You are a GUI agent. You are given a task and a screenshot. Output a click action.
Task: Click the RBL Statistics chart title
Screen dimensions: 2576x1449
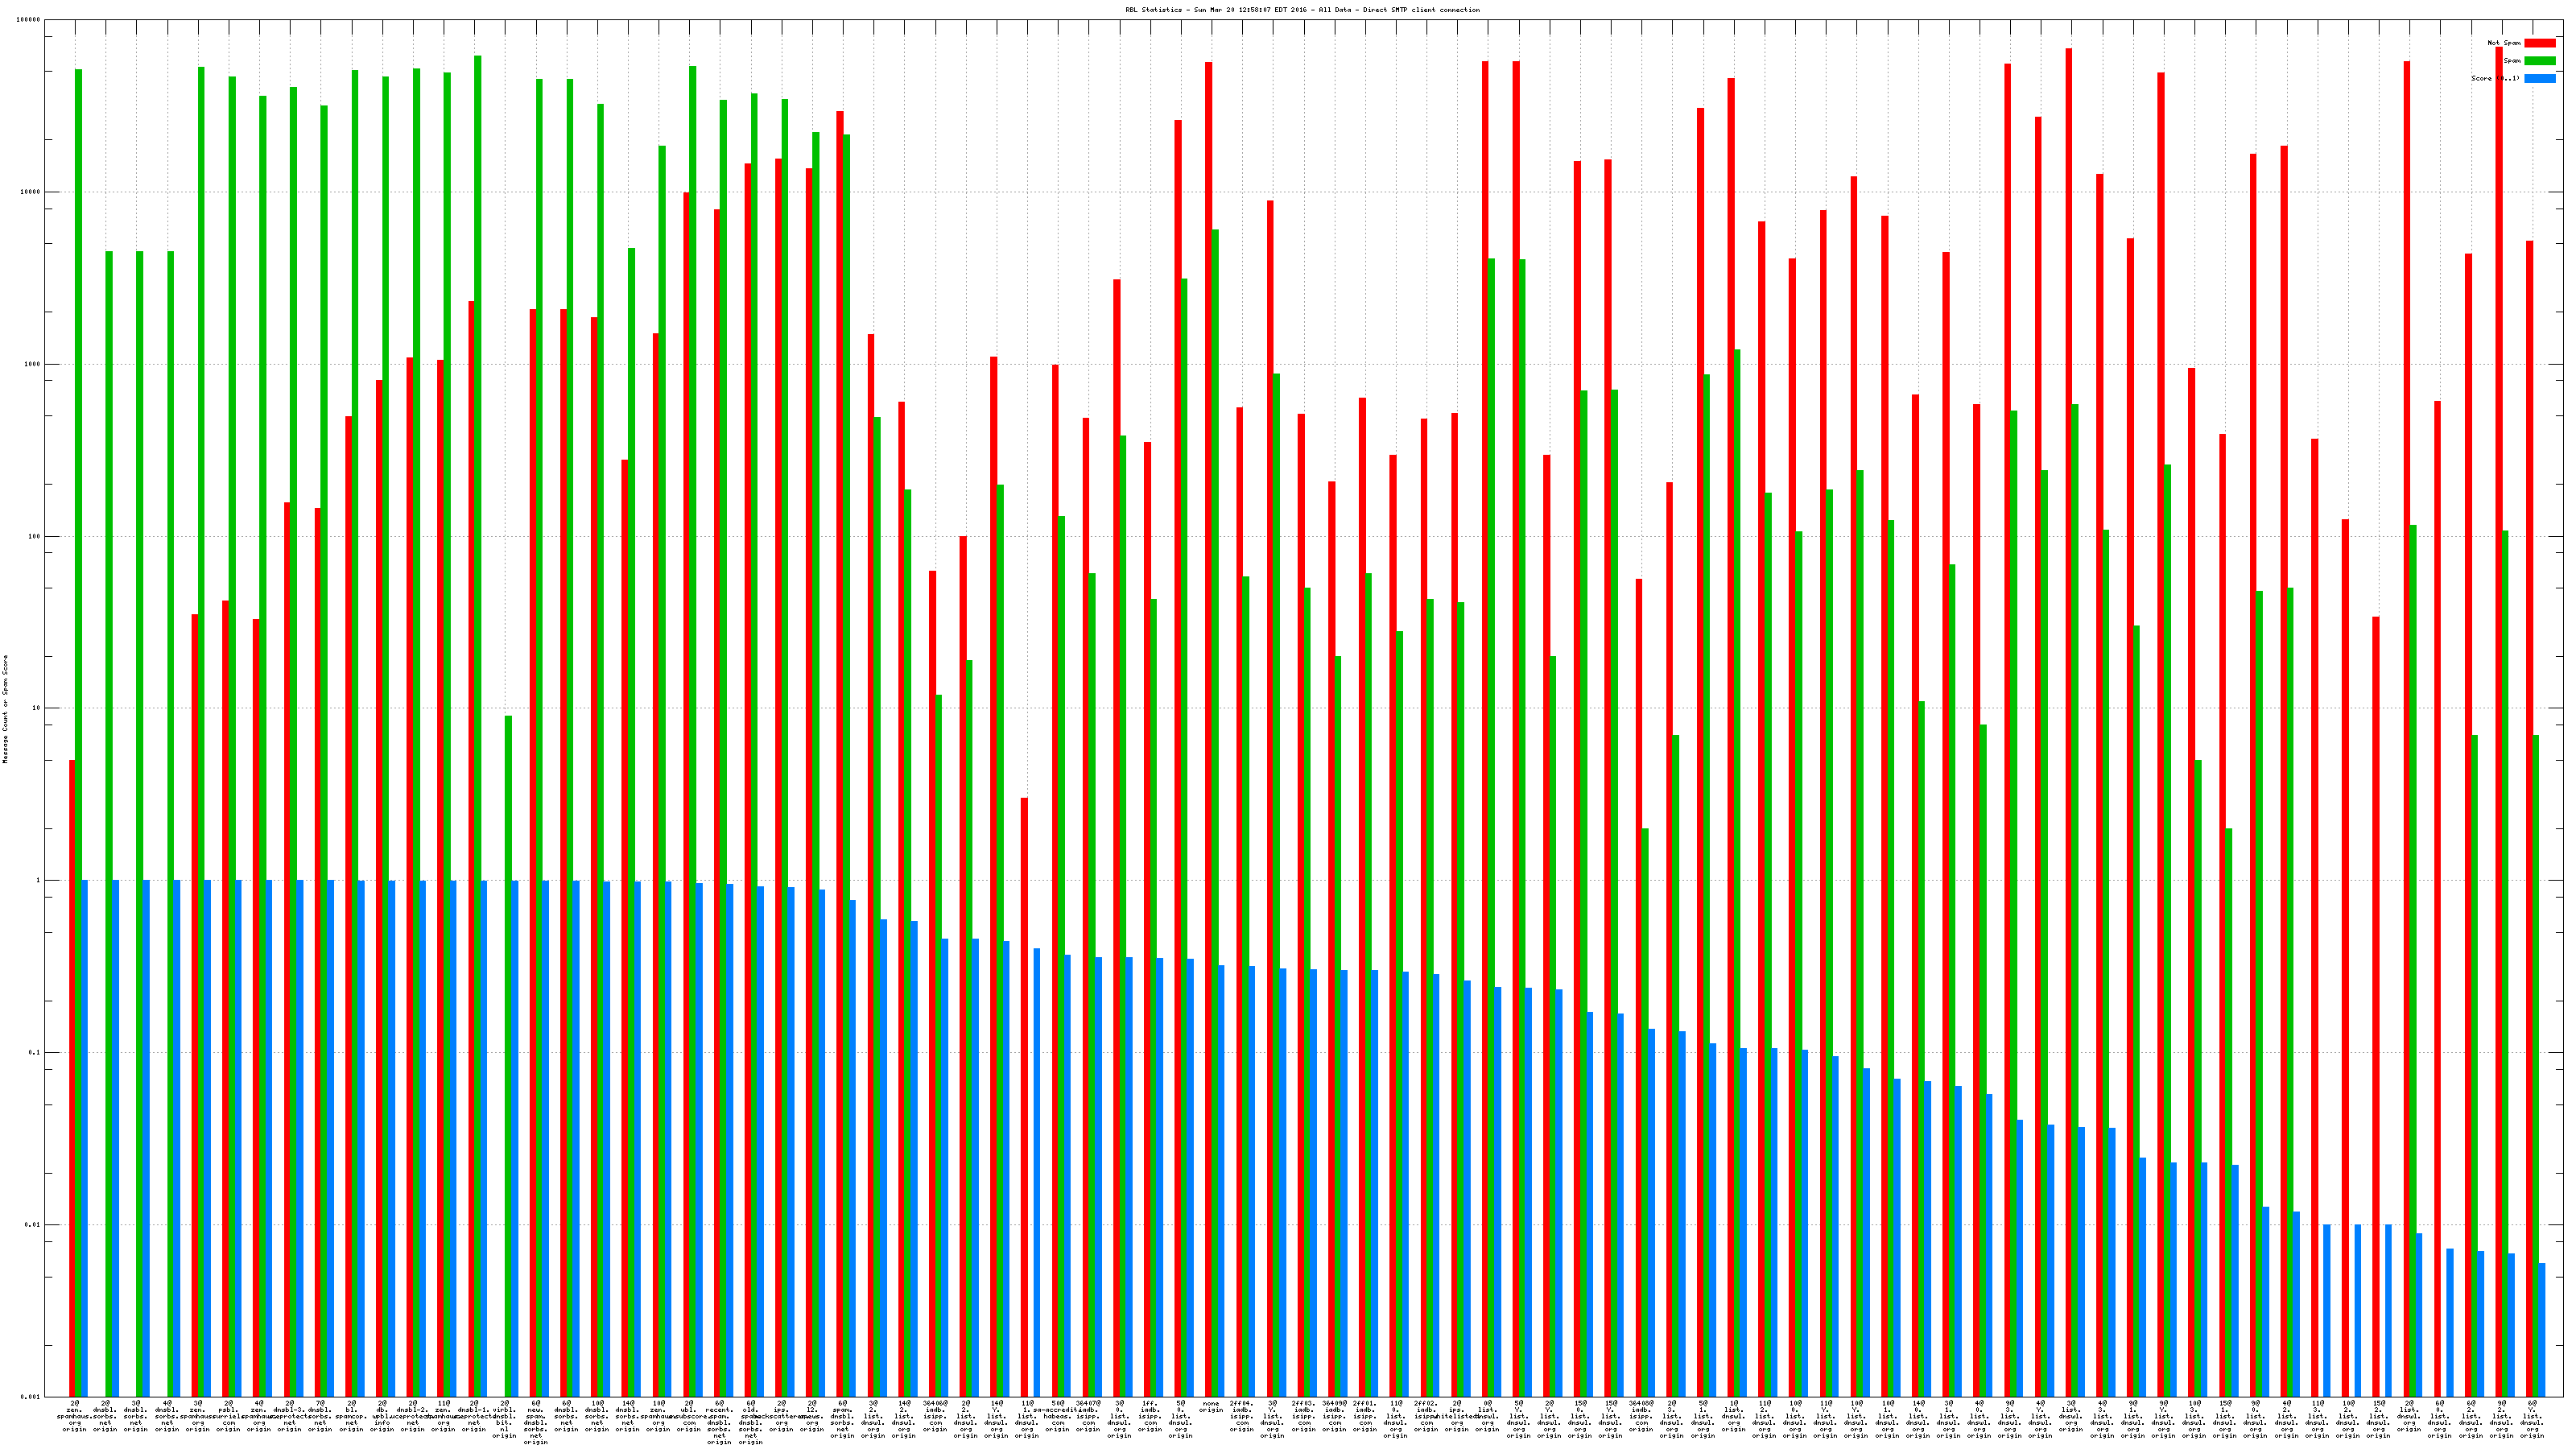pos(1302,10)
